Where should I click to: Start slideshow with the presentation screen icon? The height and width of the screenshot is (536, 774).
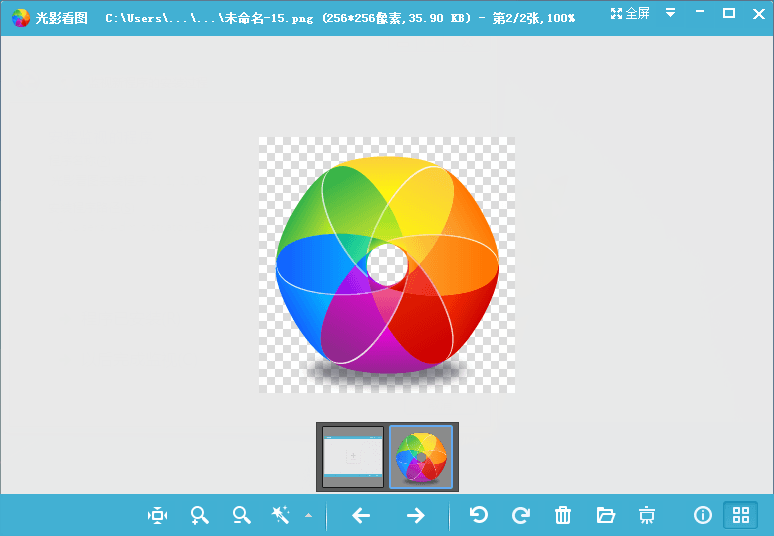click(647, 515)
